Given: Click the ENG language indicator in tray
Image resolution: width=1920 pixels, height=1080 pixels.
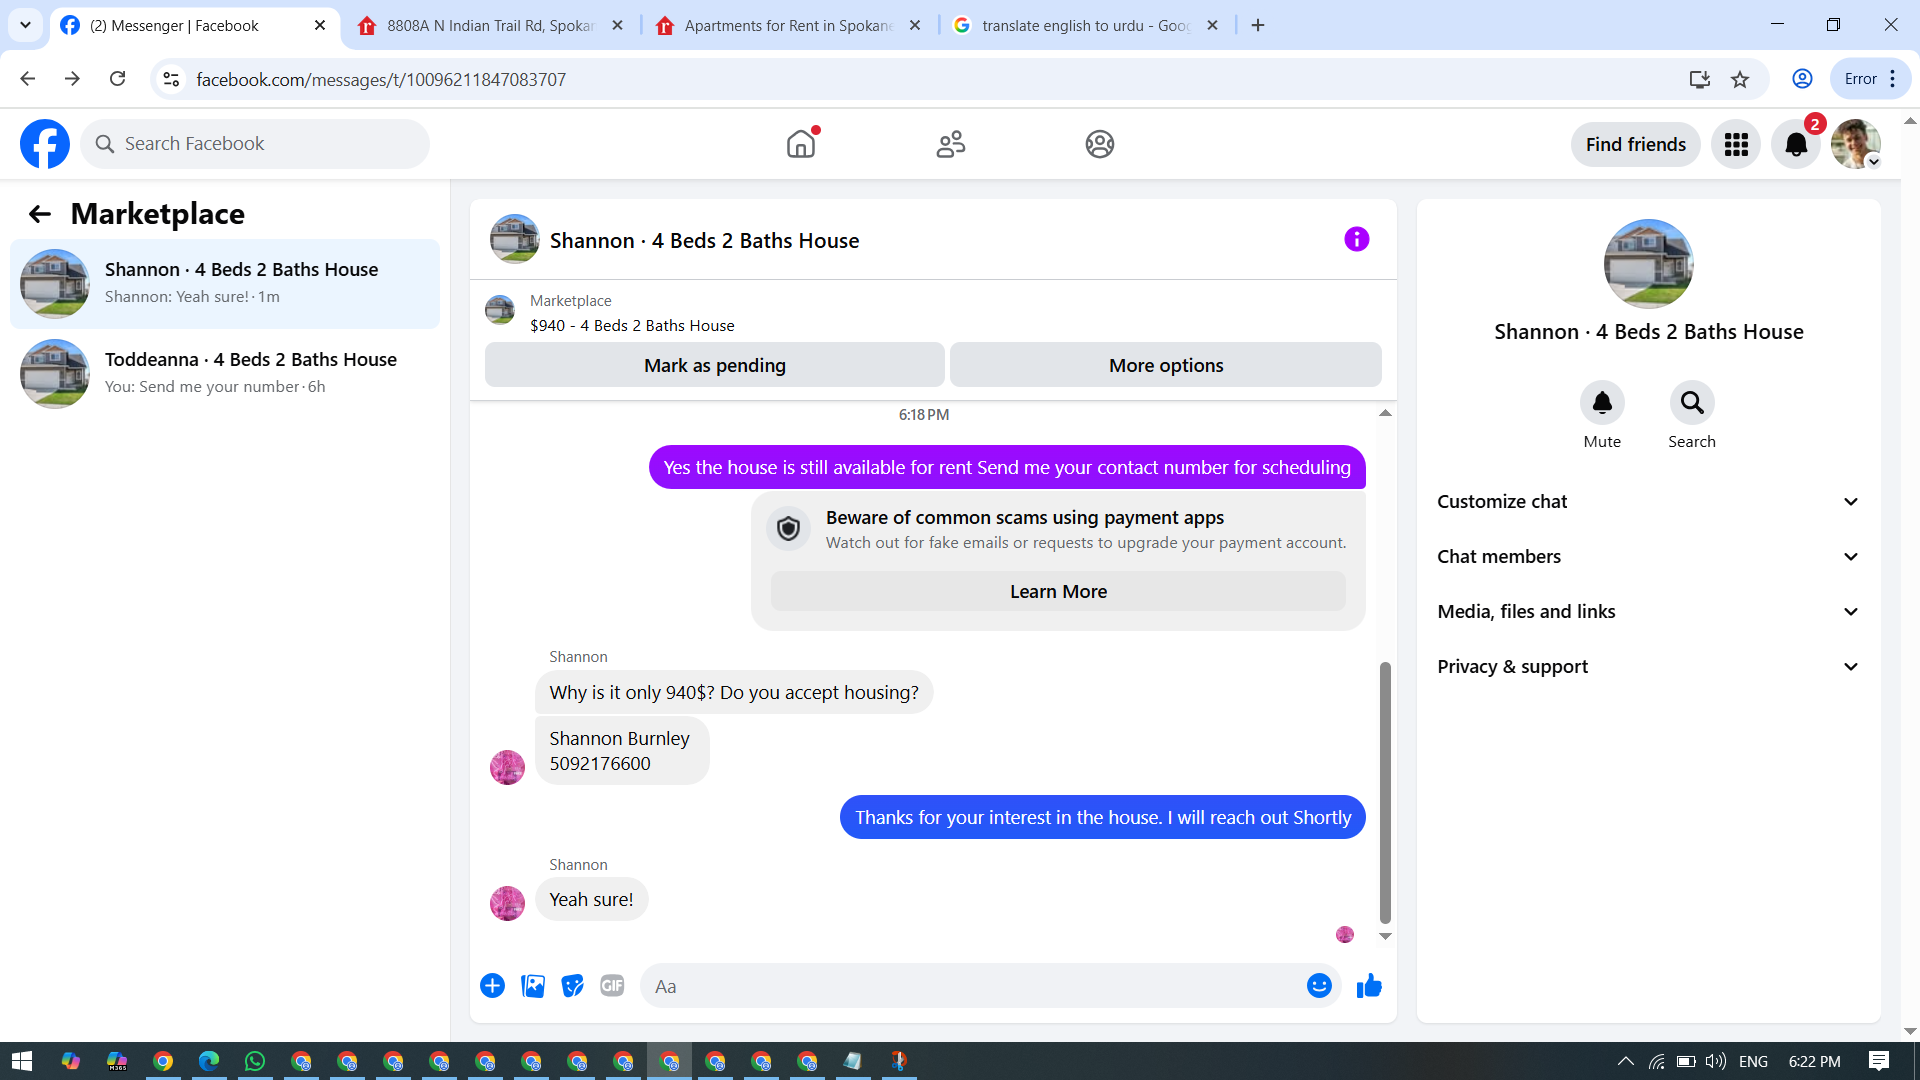Looking at the screenshot, I should pos(1753,1061).
